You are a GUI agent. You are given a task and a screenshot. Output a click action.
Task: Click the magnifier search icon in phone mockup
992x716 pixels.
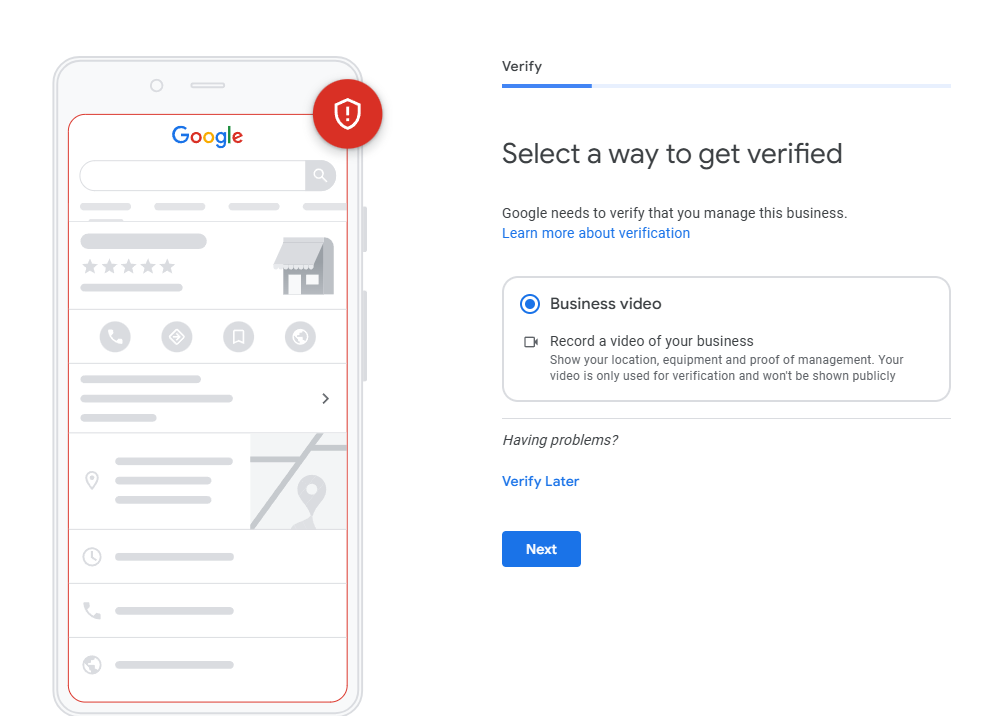coord(320,175)
